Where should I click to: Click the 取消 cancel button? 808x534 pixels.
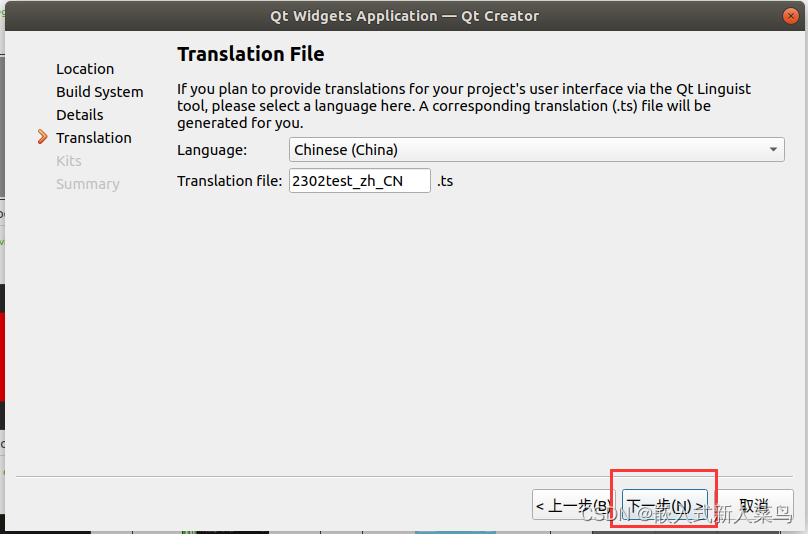[754, 505]
